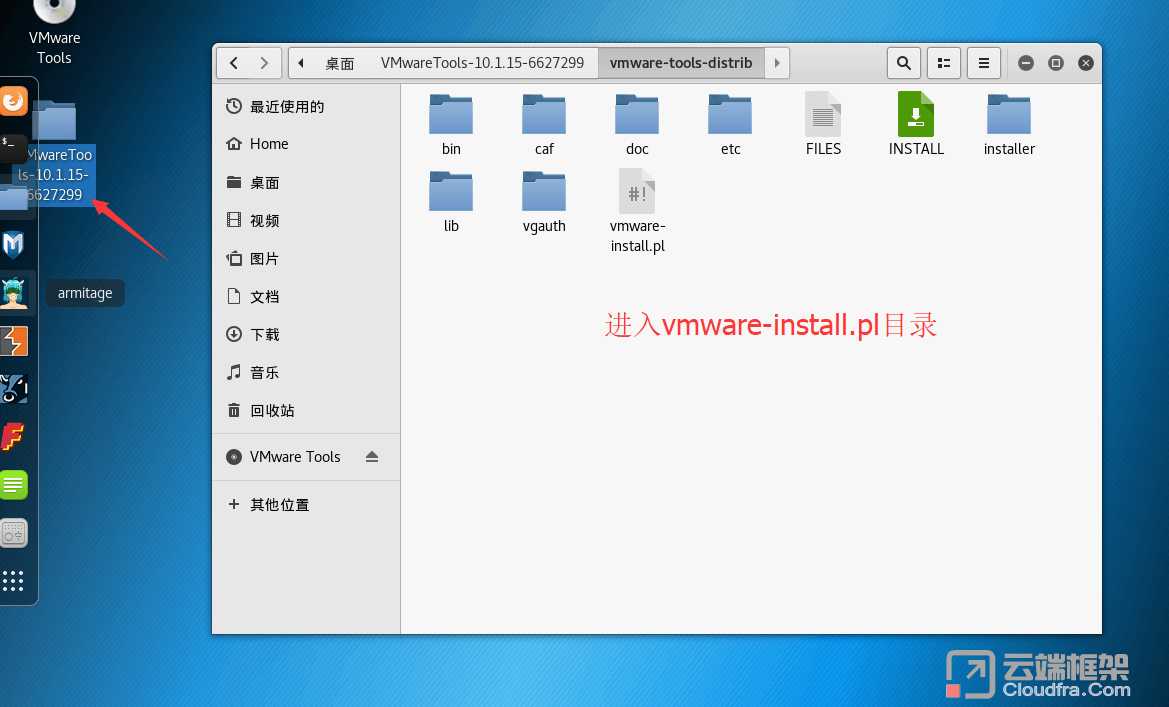Image resolution: width=1169 pixels, height=707 pixels.
Task: Toggle list view layout button
Action: [x=944, y=63]
